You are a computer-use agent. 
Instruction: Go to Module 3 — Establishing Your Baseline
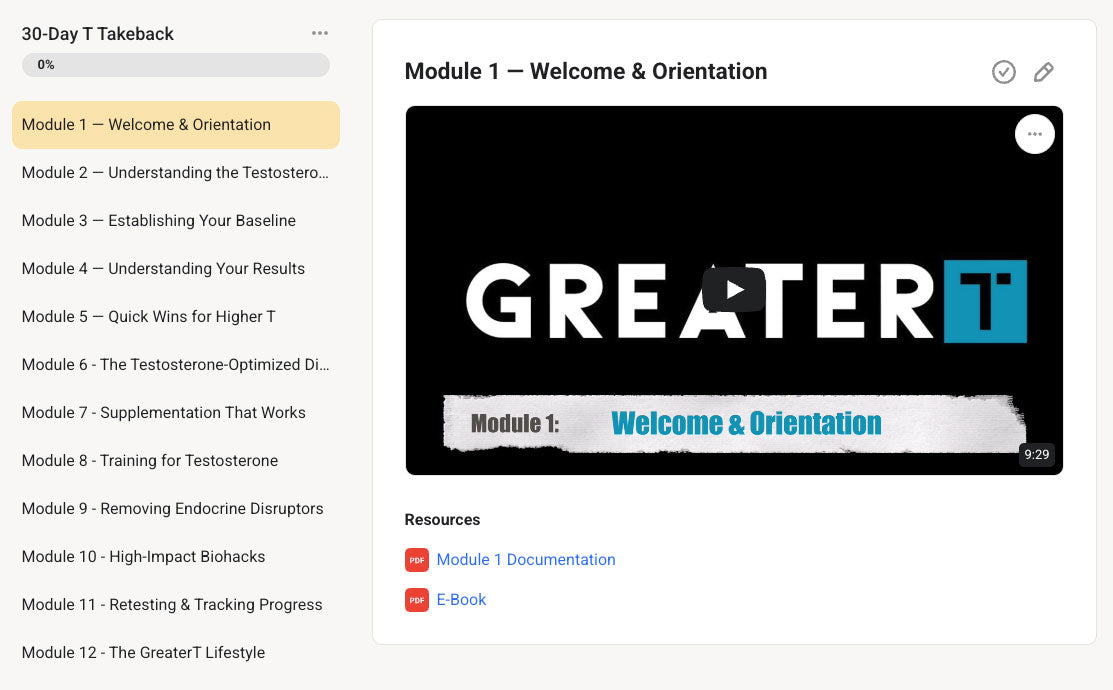159,221
